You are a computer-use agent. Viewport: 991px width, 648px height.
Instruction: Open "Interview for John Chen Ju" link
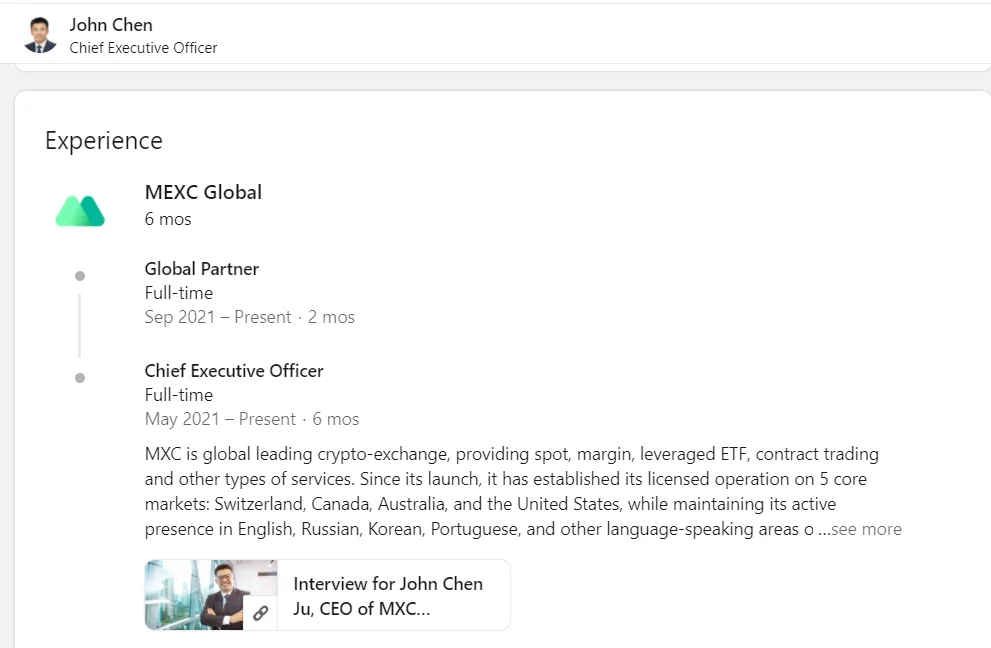[x=388, y=596]
